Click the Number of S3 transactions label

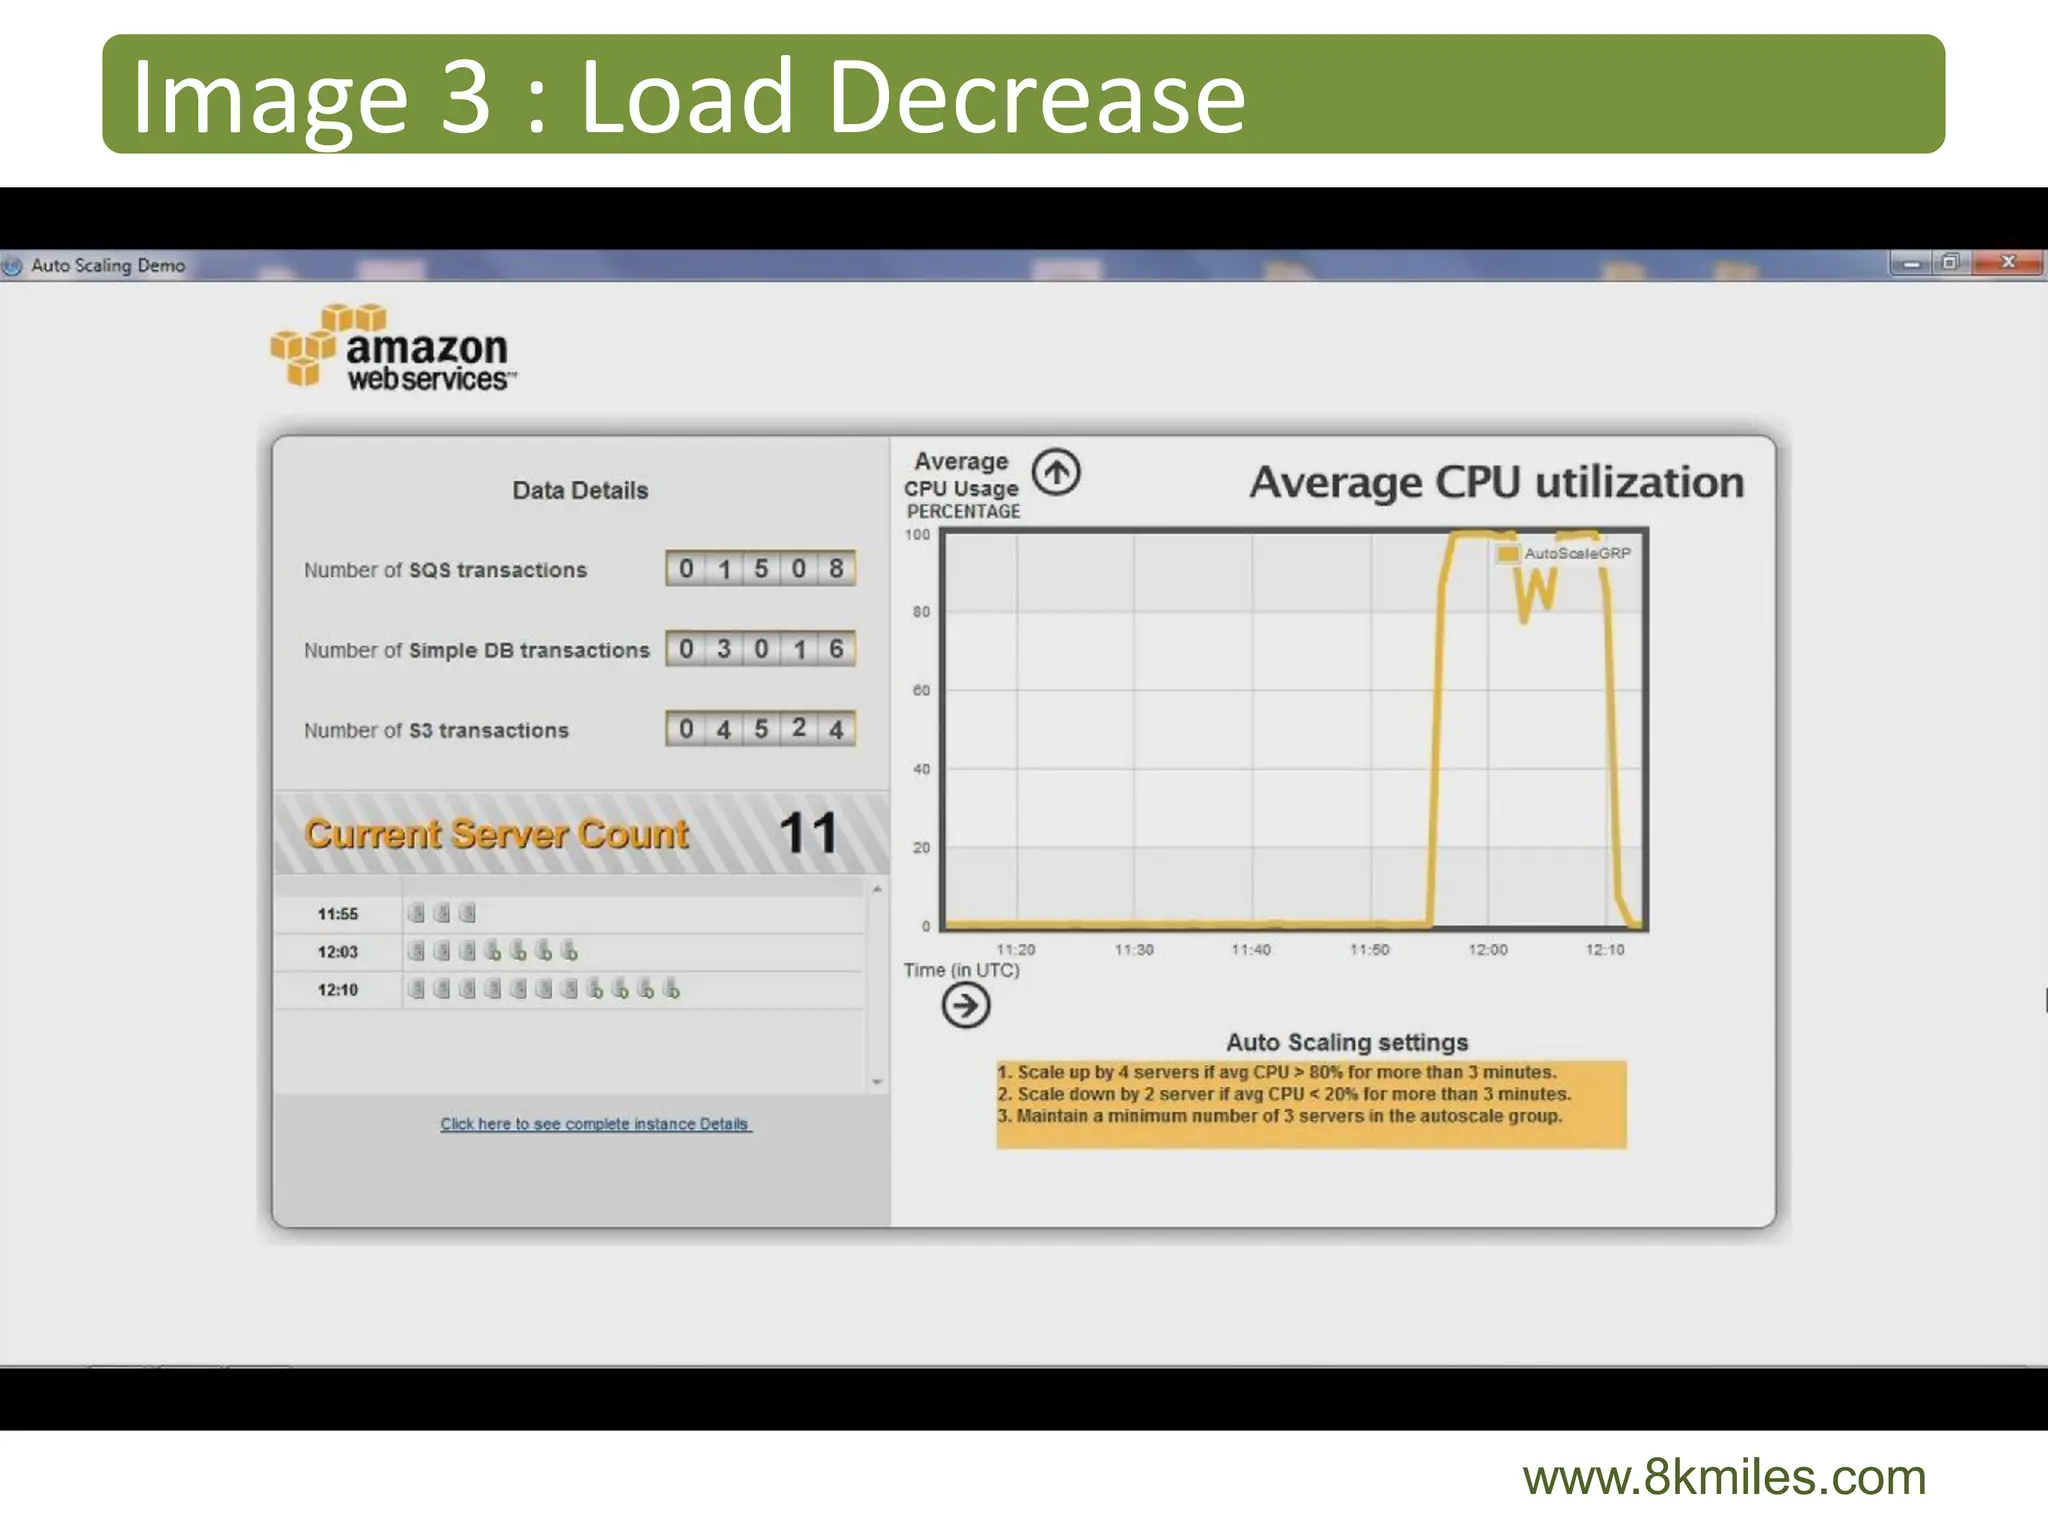436,730
